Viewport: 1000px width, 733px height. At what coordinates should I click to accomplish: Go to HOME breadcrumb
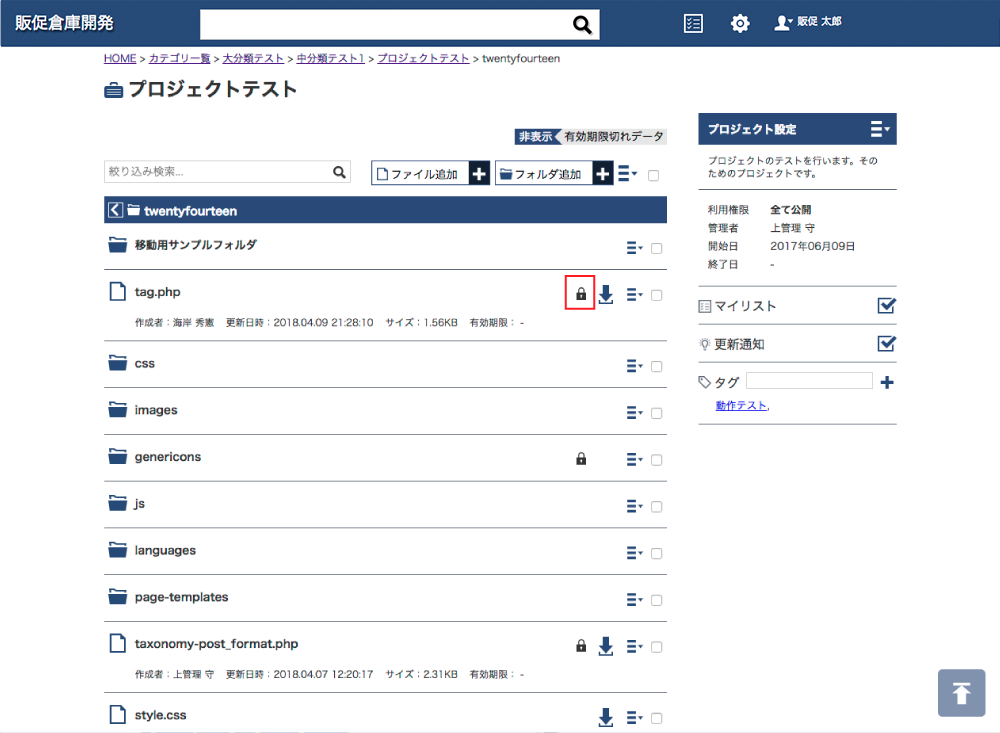[120, 58]
